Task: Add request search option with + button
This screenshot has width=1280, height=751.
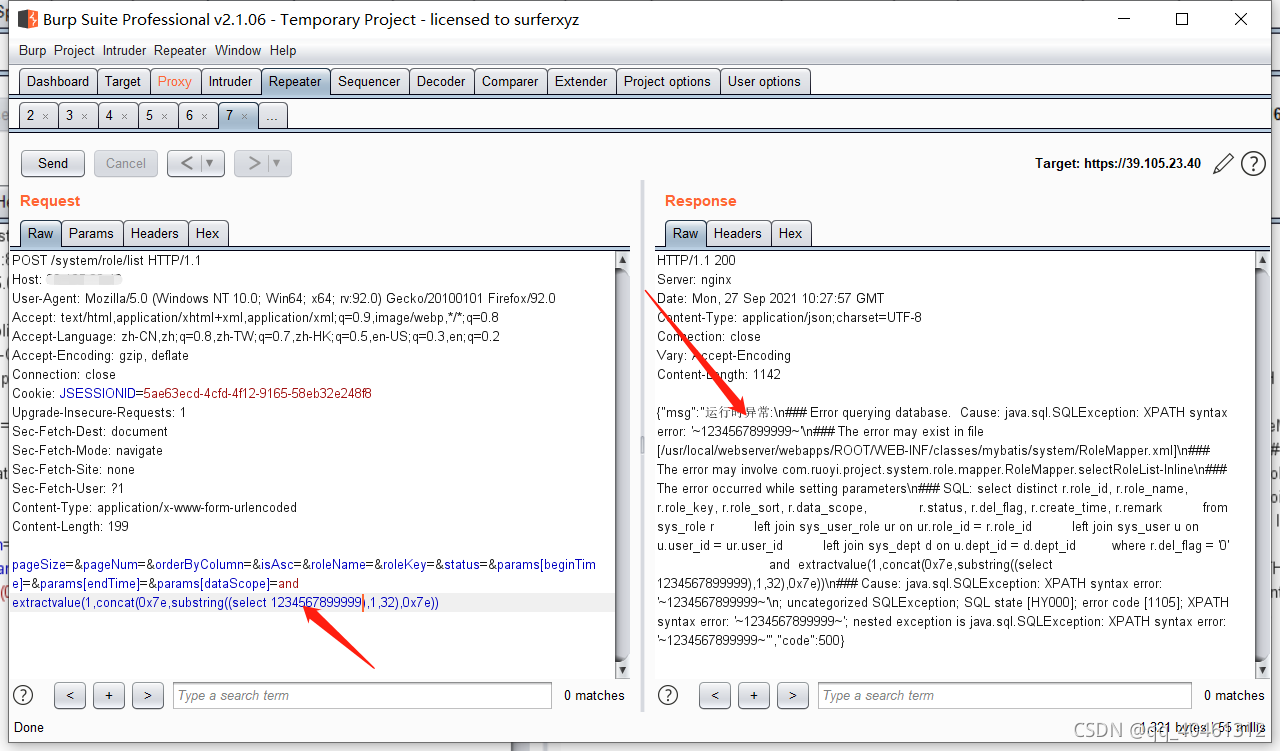Action: pos(109,695)
